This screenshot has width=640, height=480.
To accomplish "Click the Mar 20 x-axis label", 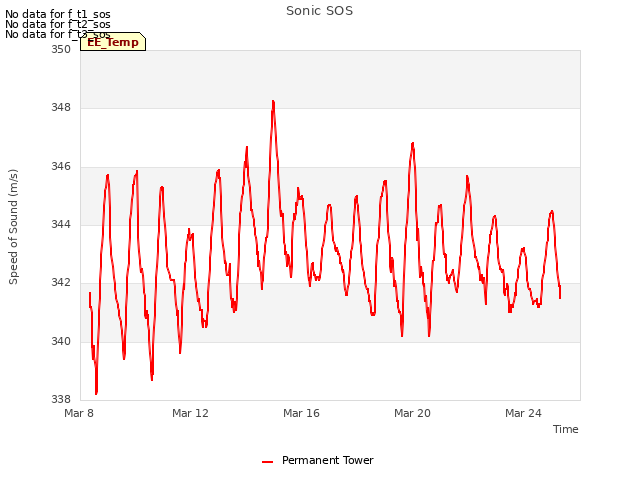I will tap(412, 413).
